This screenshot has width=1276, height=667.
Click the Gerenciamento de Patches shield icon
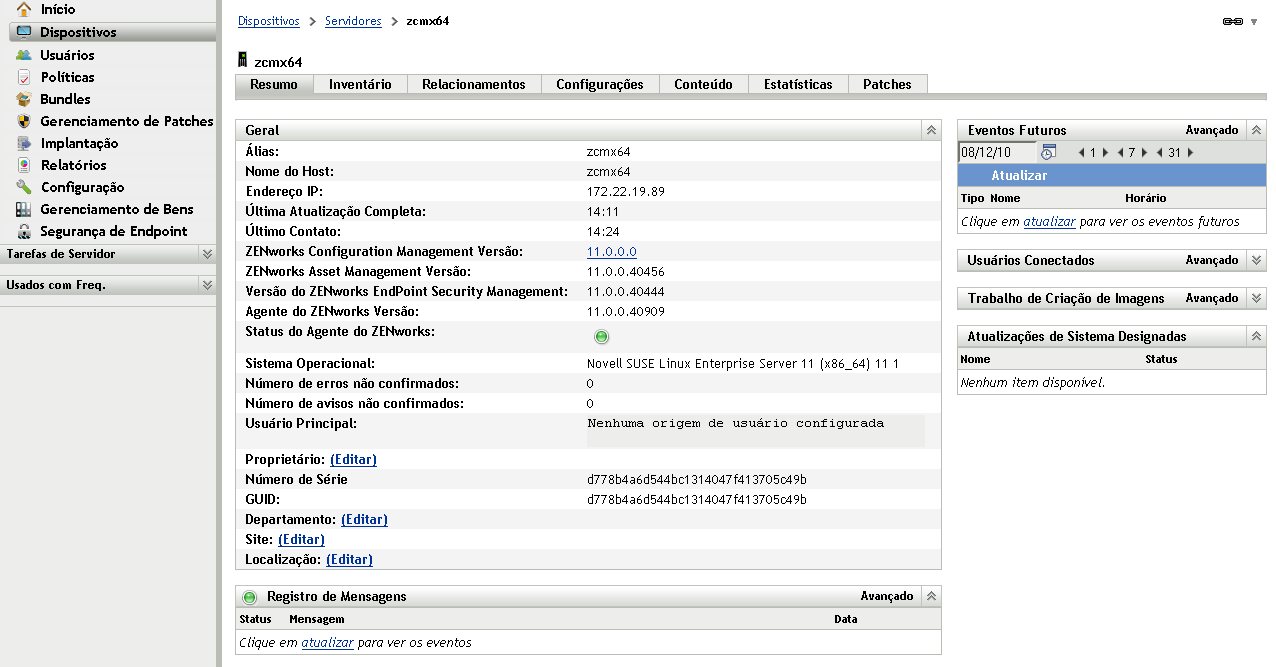(x=24, y=121)
